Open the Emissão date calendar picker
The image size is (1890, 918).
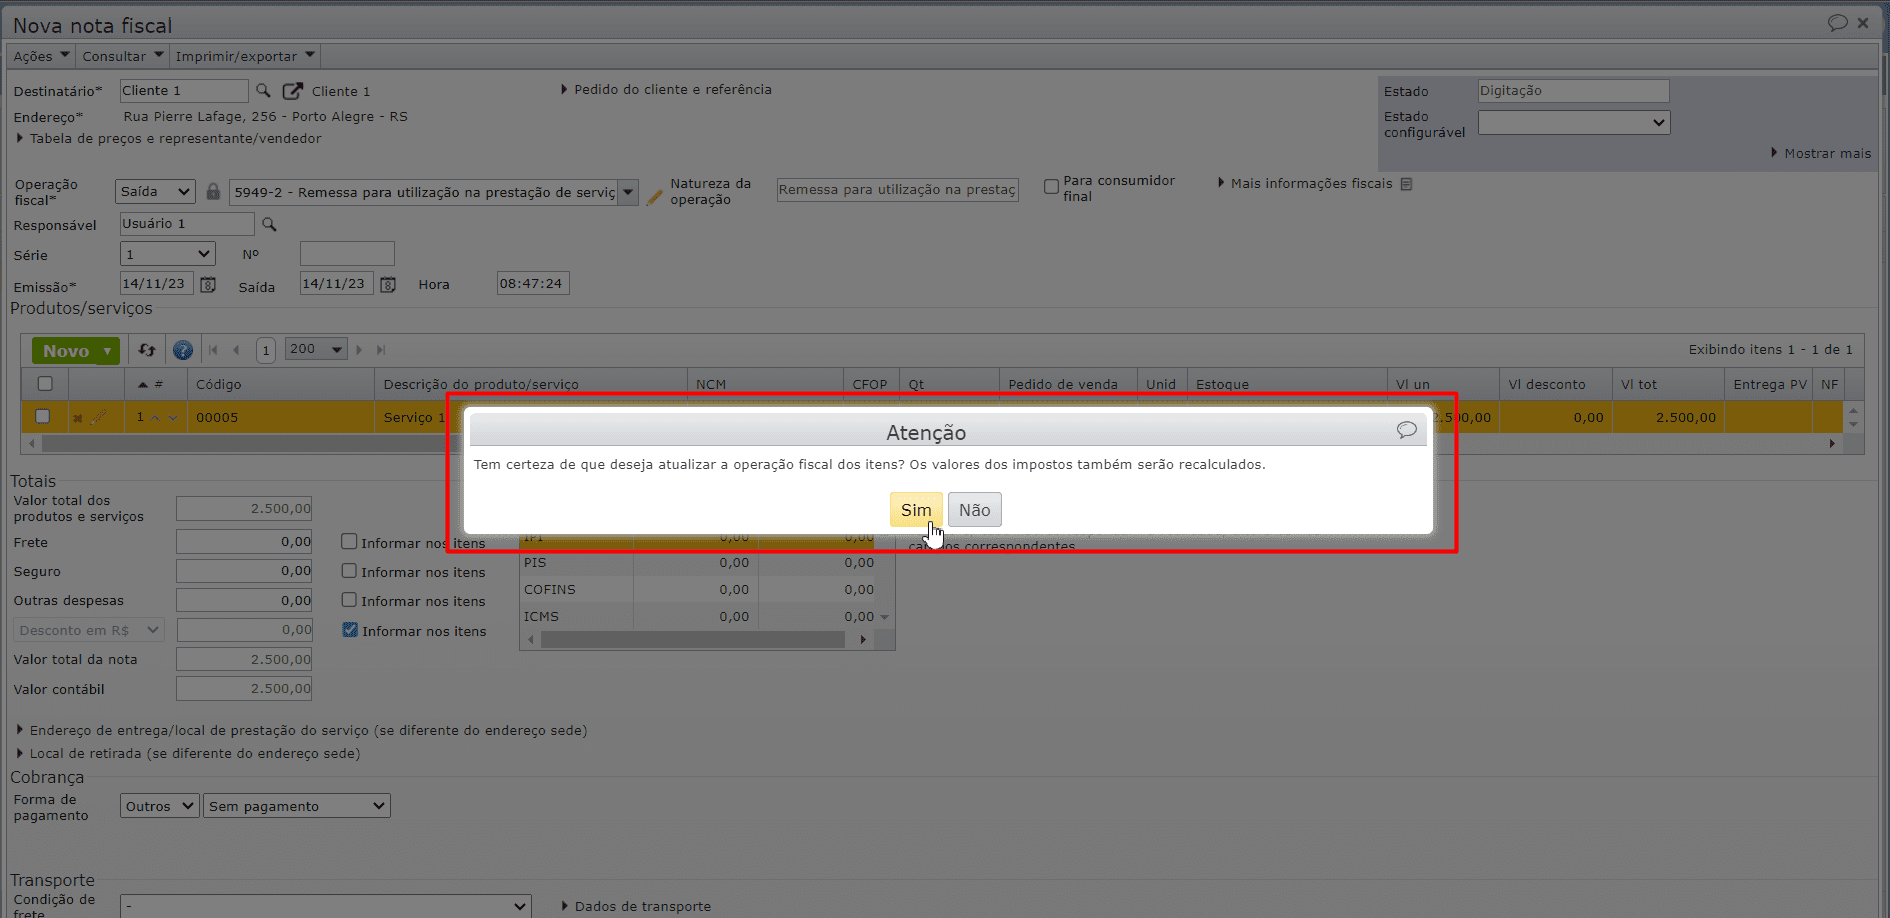point(208,285)
